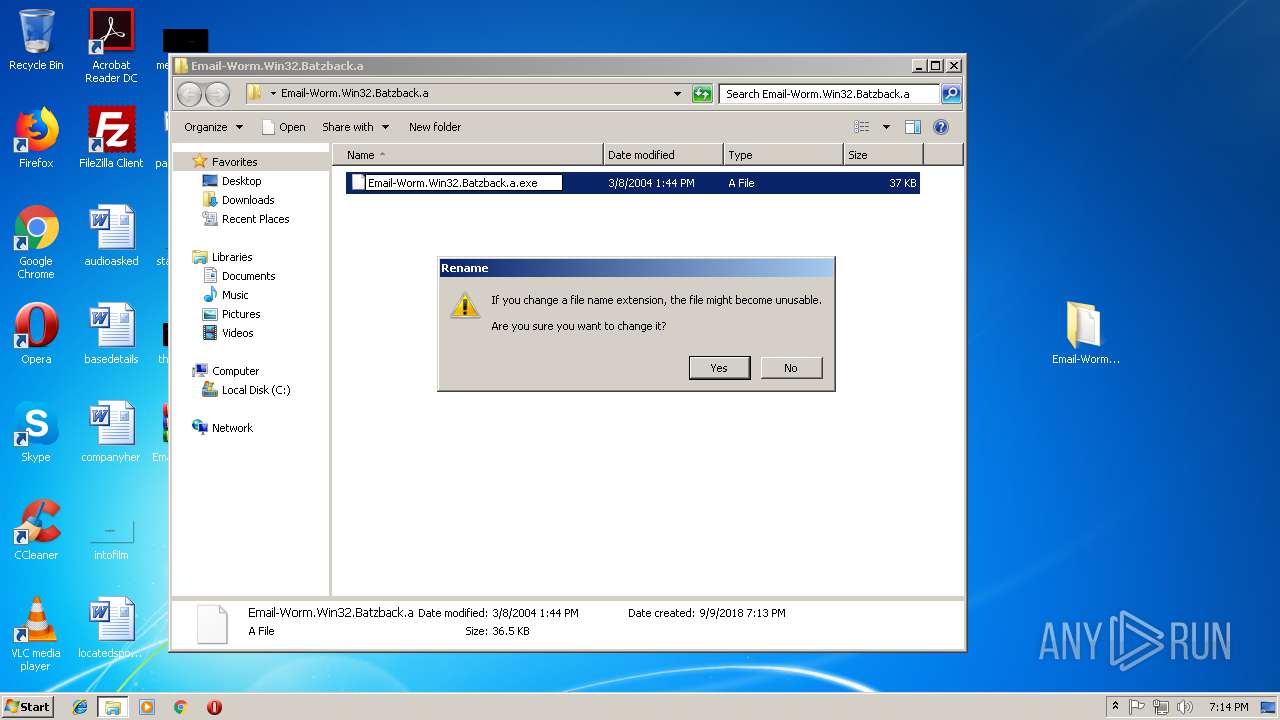Open the Music library
This screenshot has height=720, width=1280.
point(235,295)
